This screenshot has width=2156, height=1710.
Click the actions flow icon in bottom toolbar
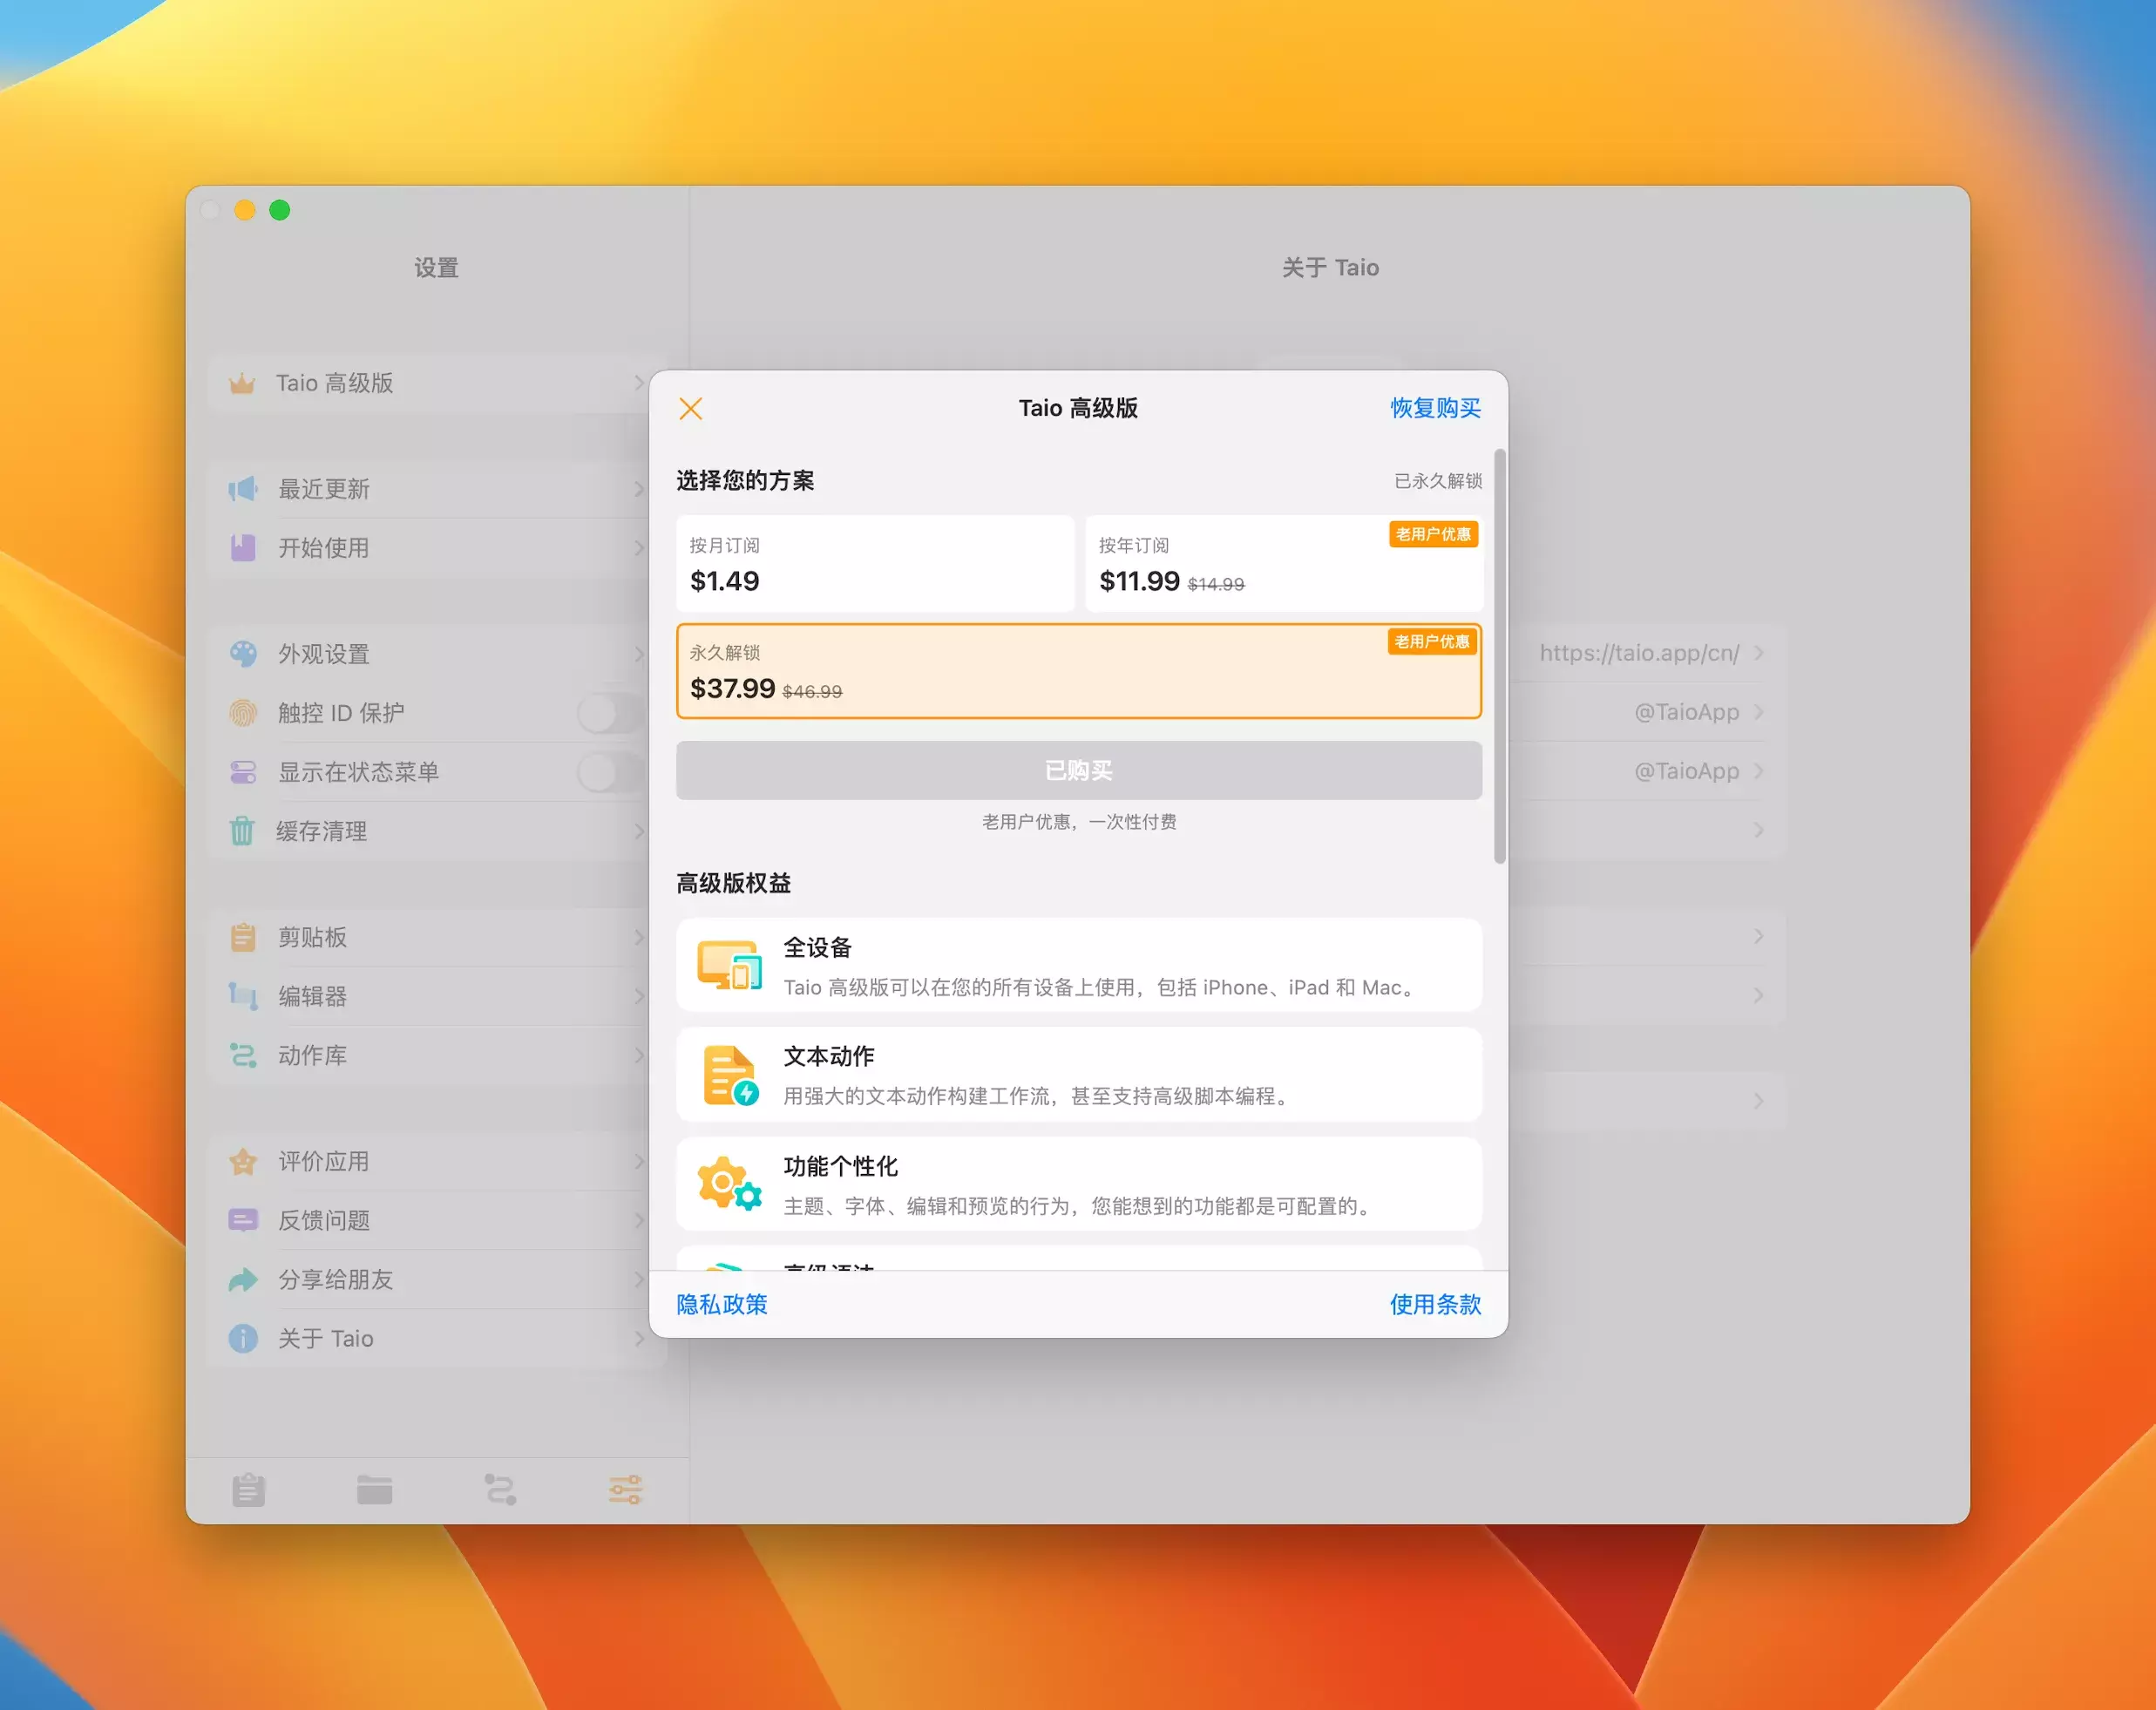(x=500, y=1490)
